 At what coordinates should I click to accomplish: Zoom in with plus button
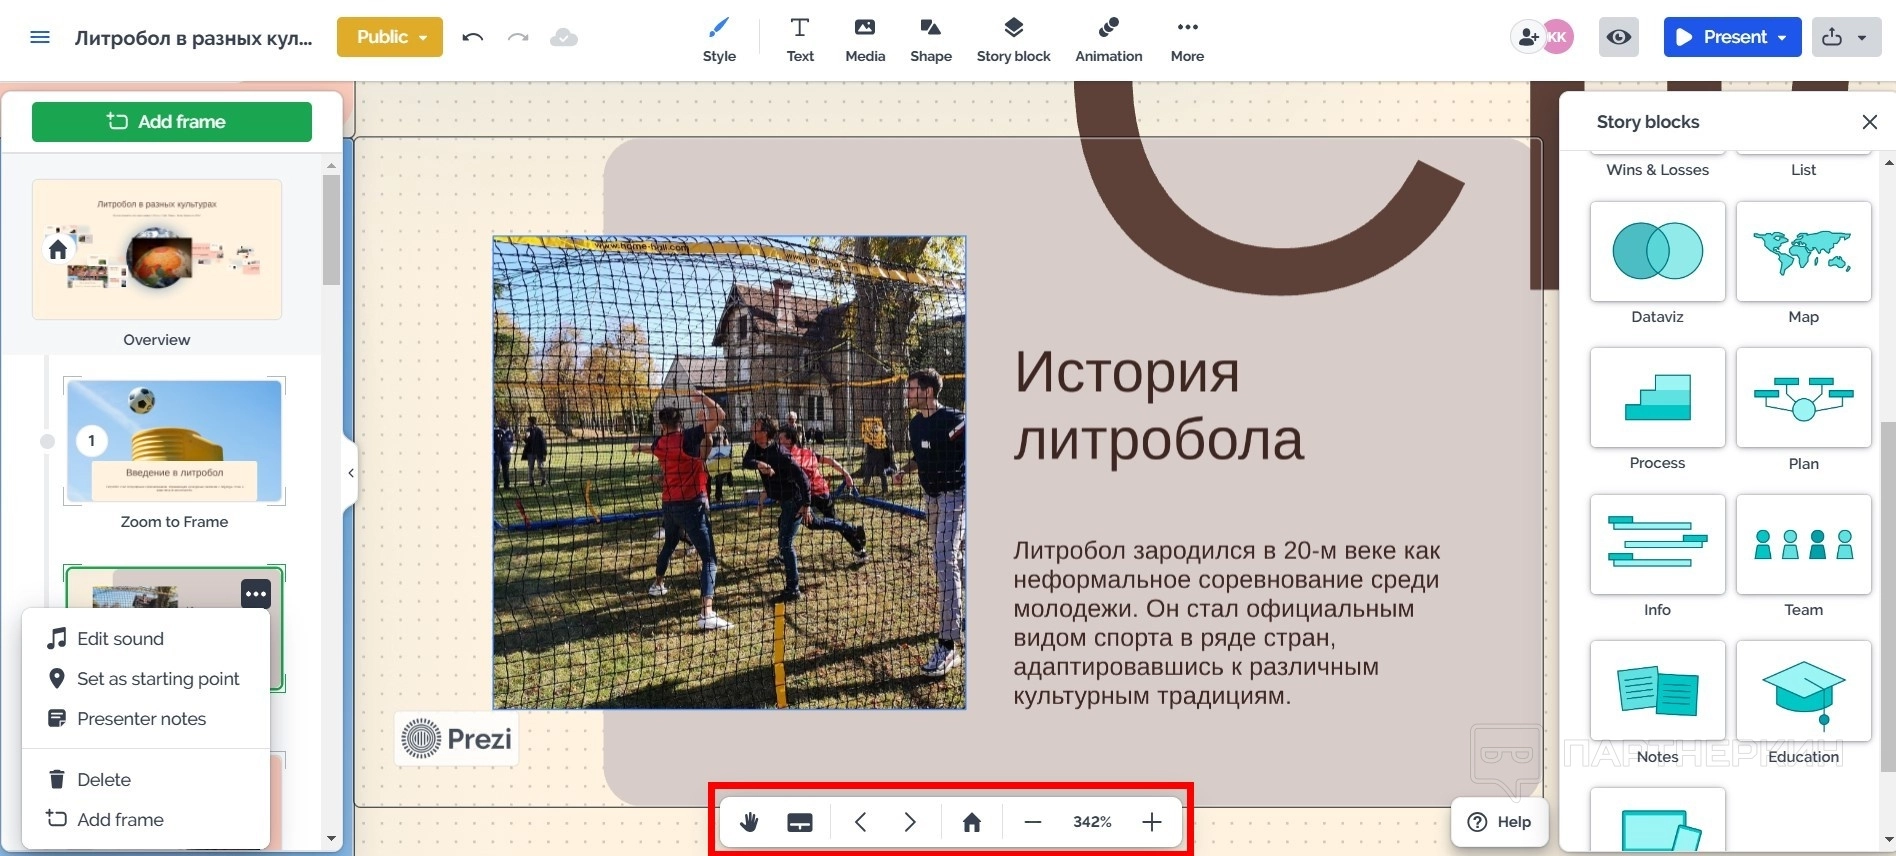point(1152,822)
